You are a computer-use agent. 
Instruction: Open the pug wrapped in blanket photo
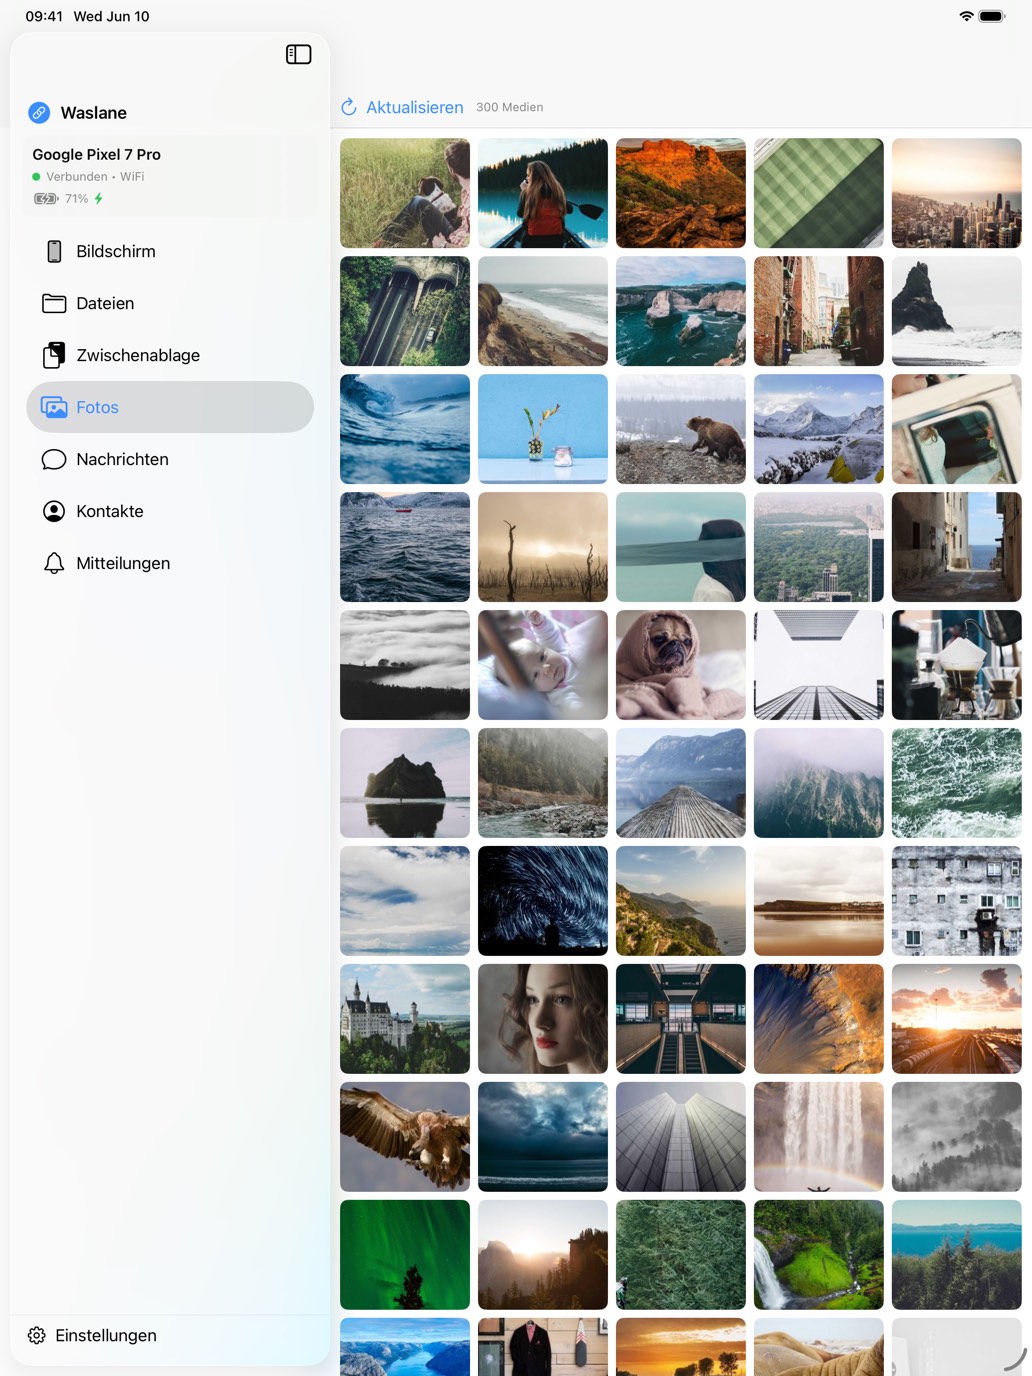tap(681, 665)
